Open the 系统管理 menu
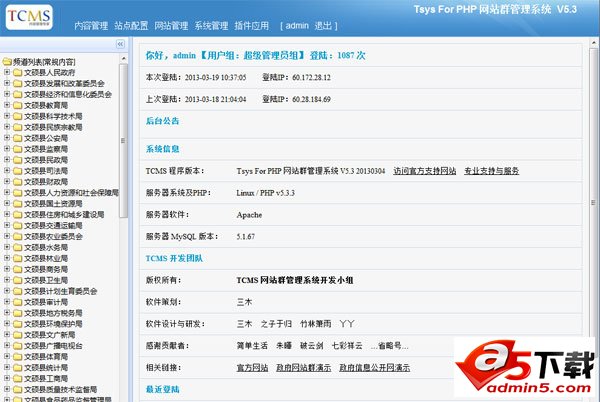 pos(211,26)
